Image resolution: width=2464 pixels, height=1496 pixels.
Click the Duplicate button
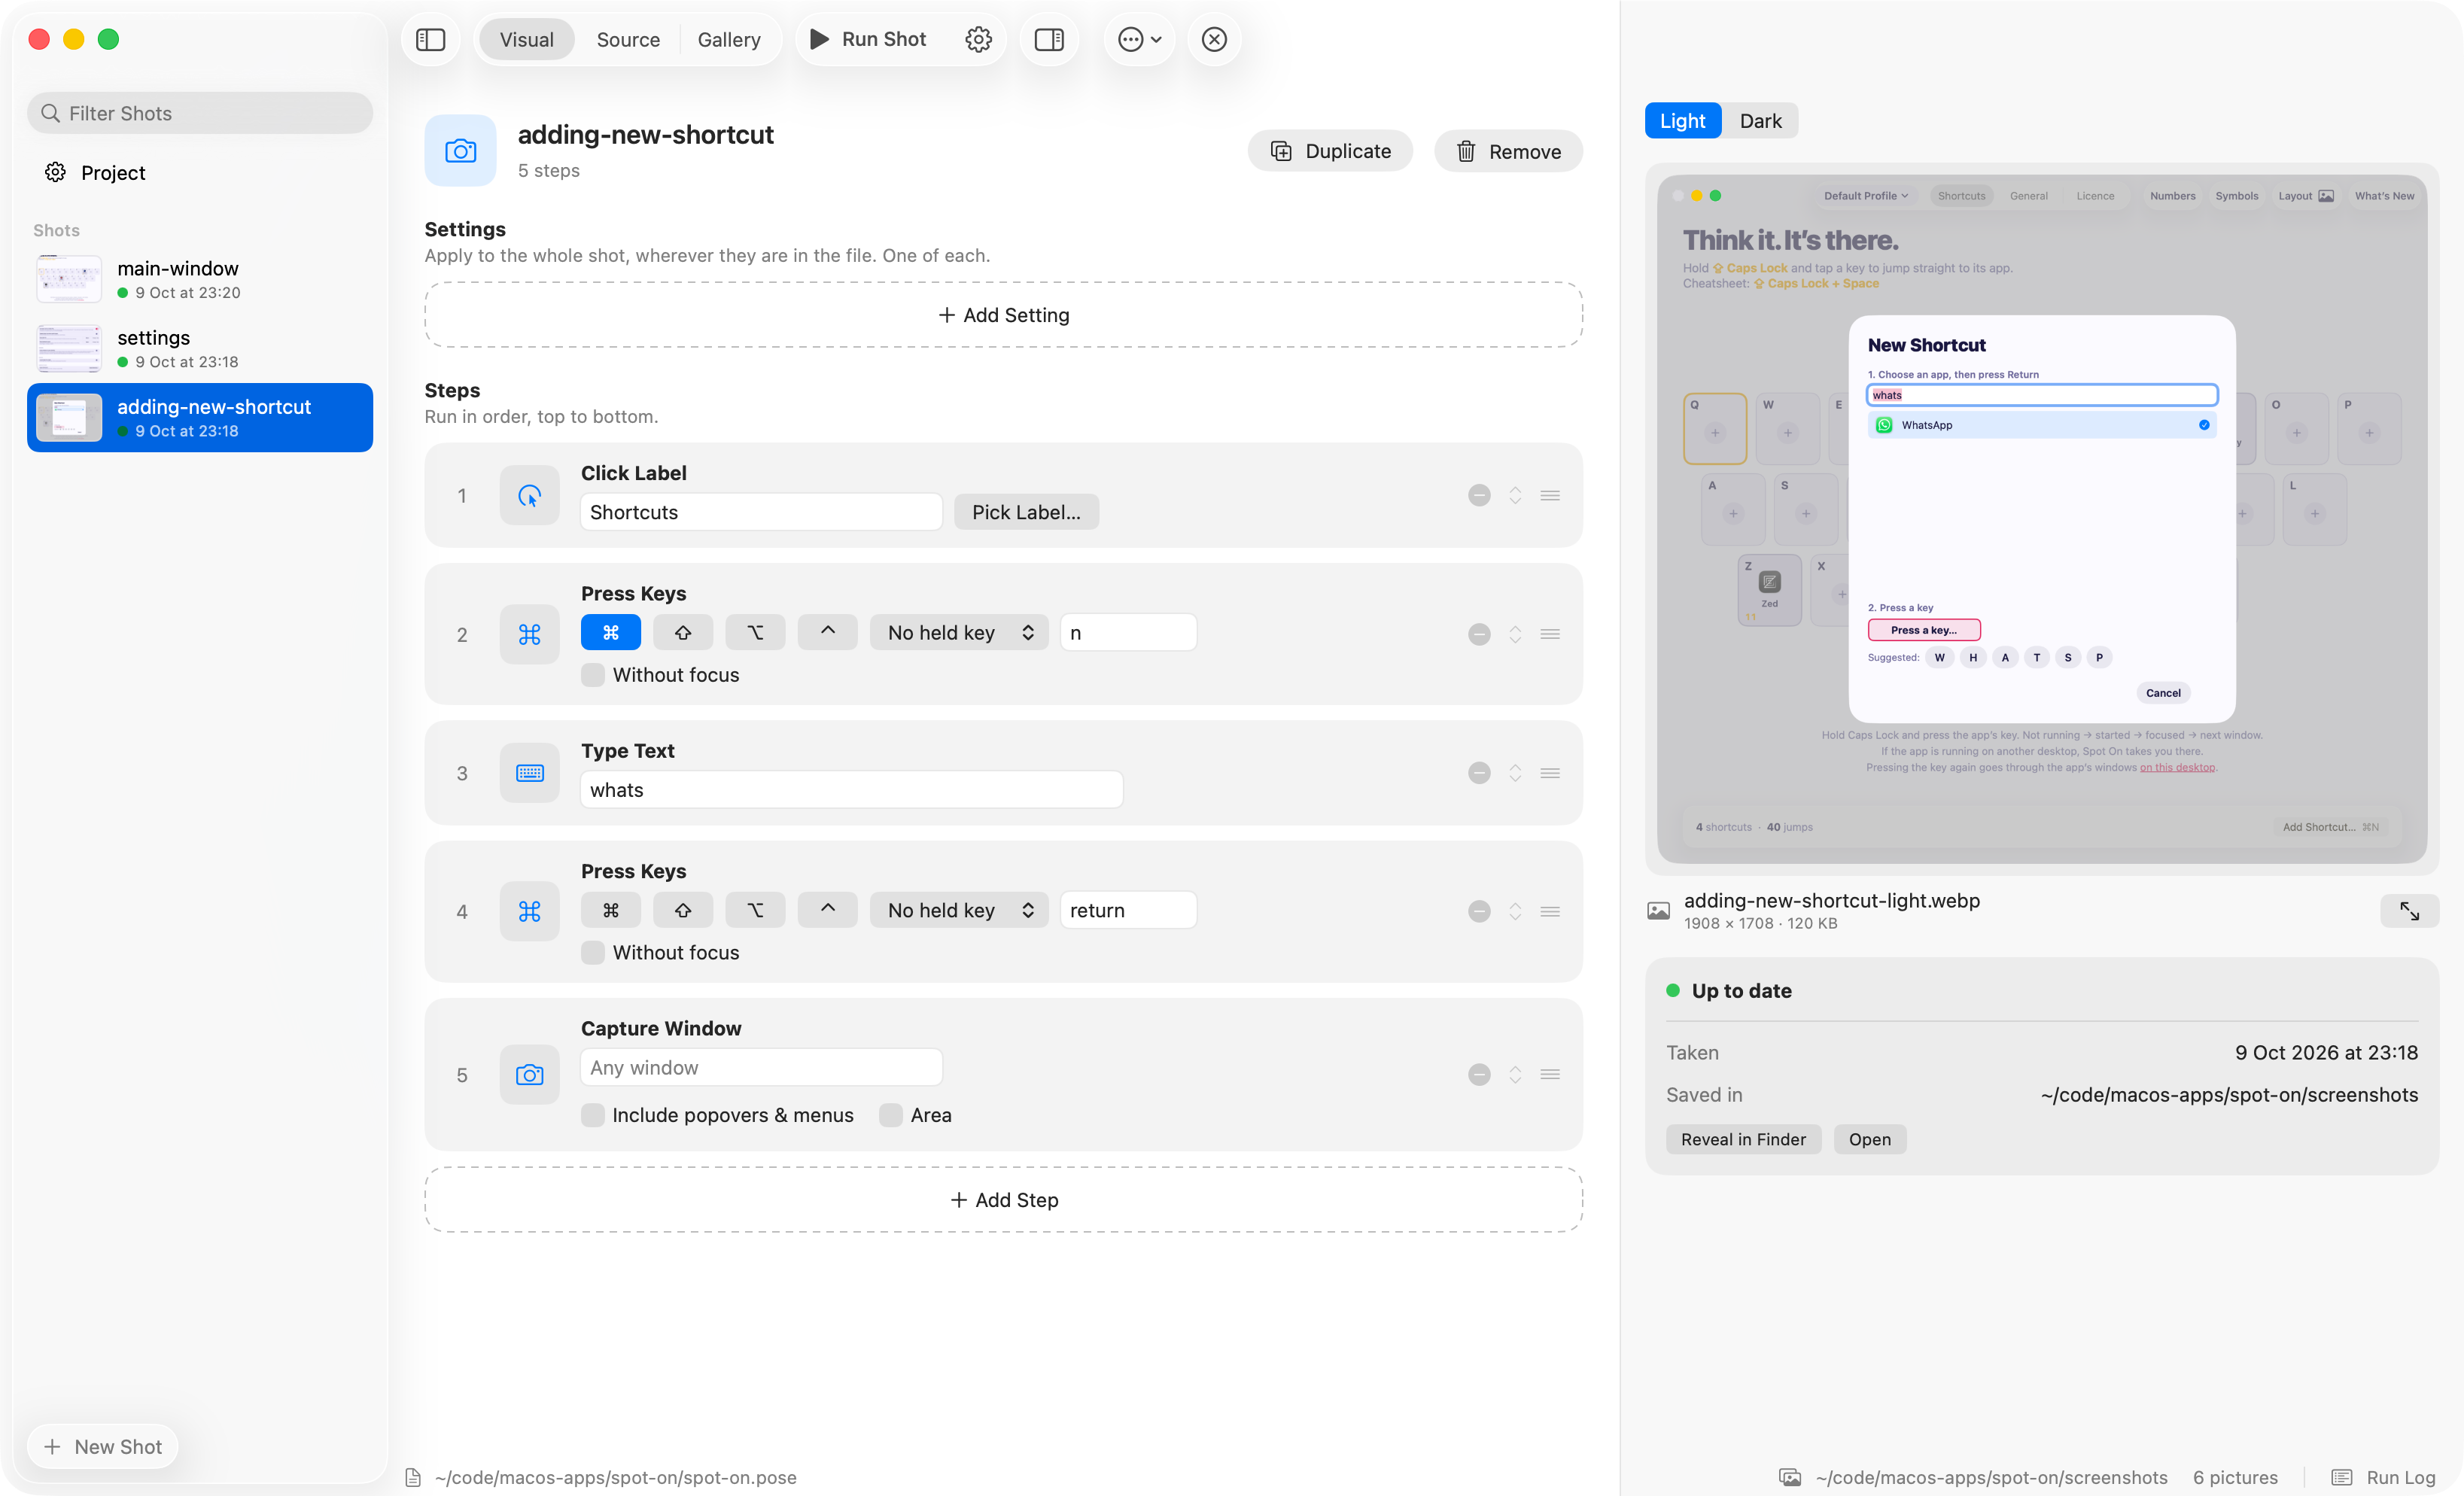1330,151
